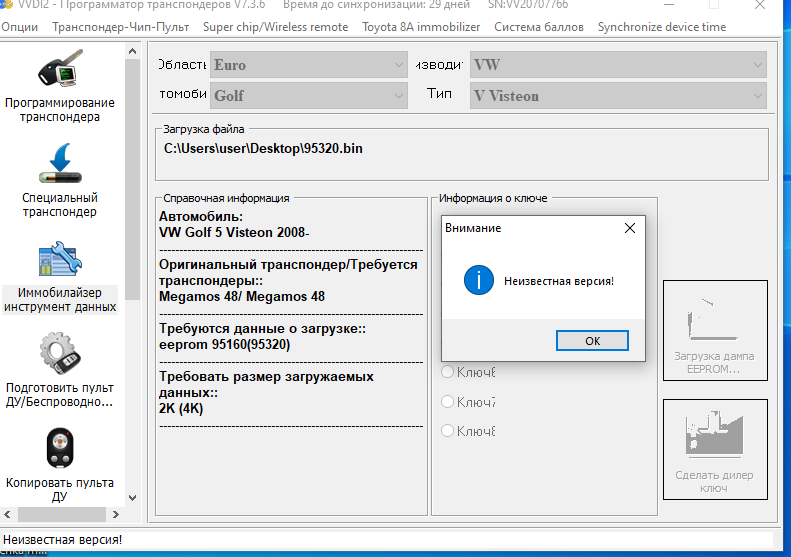This screenshot has width=791, height=557.
Task: Select the Ключ6 radio button
Action: tap(447, 373)
